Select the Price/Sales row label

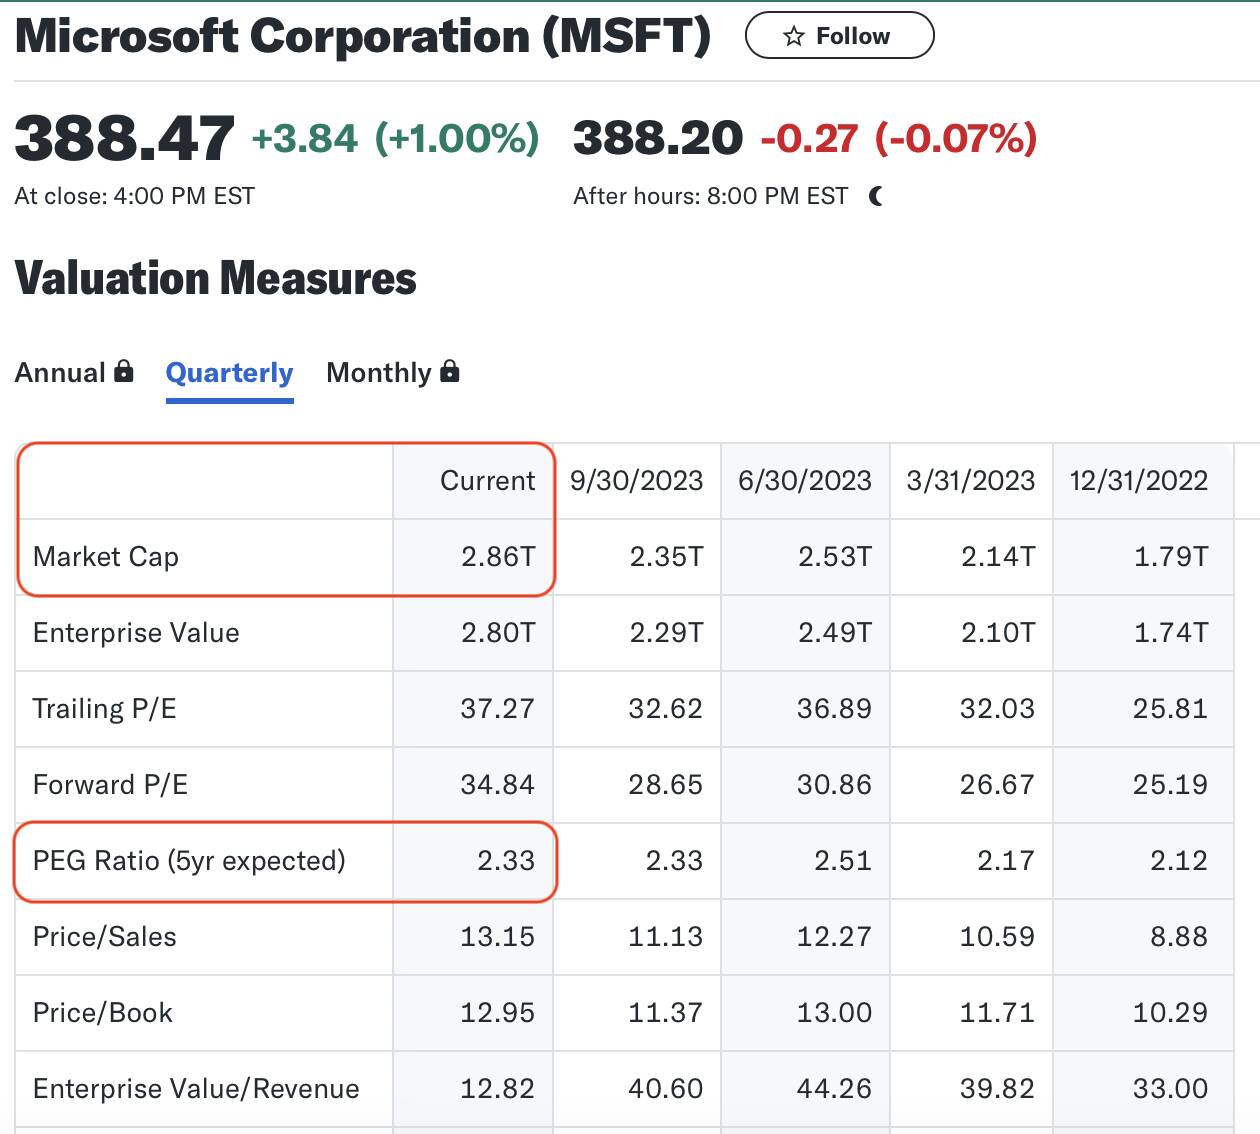click(105, 937)
